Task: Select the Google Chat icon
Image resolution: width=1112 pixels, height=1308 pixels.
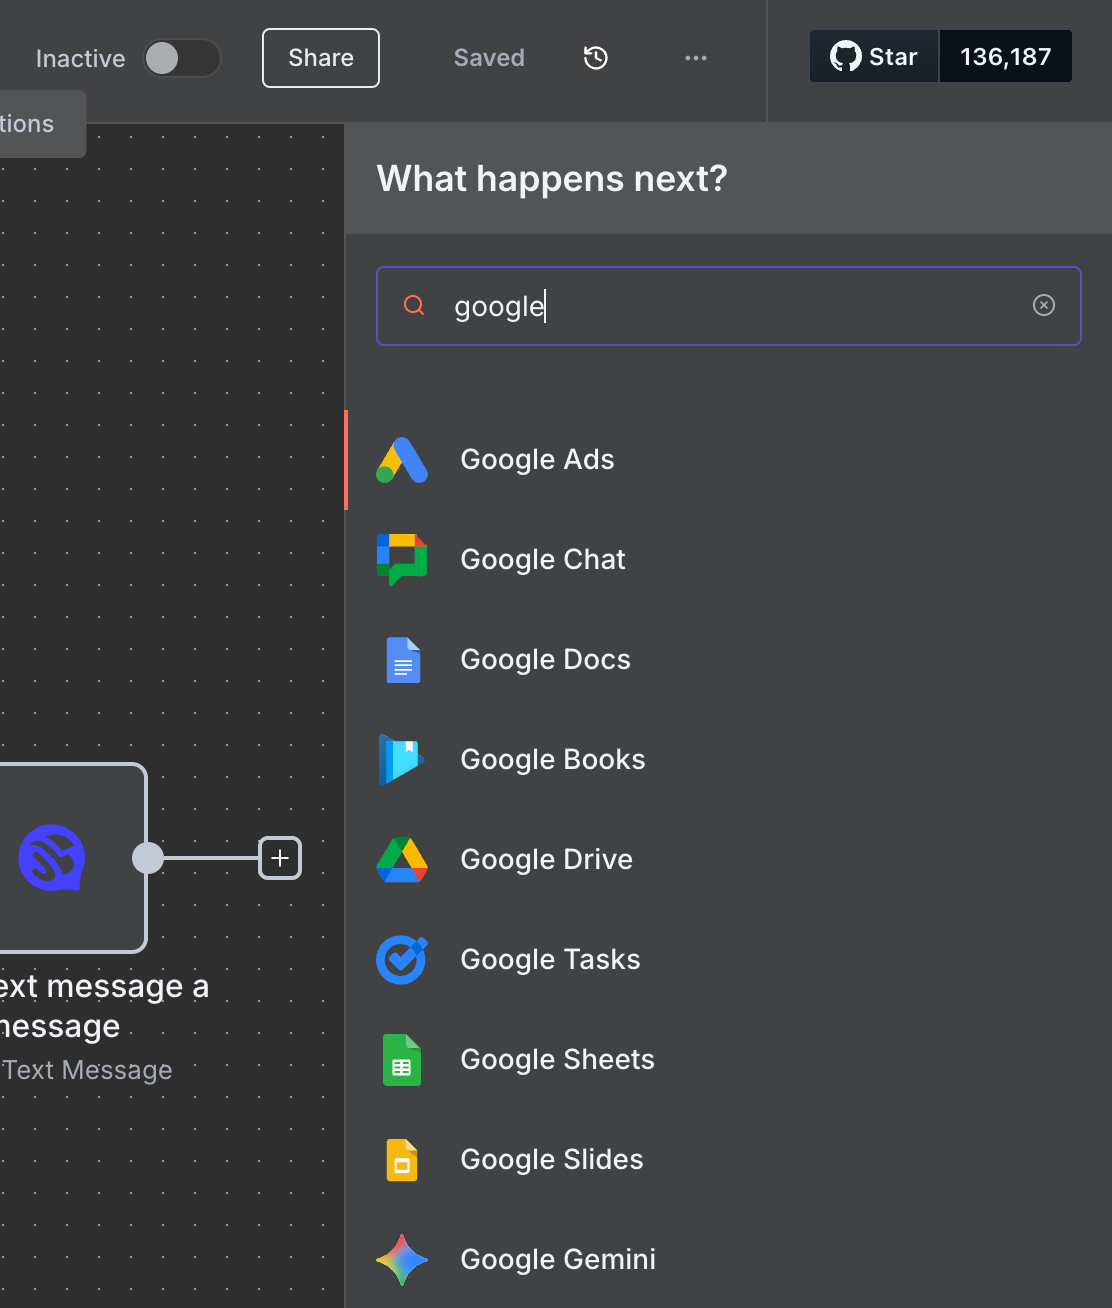Action: coord(402,560)
